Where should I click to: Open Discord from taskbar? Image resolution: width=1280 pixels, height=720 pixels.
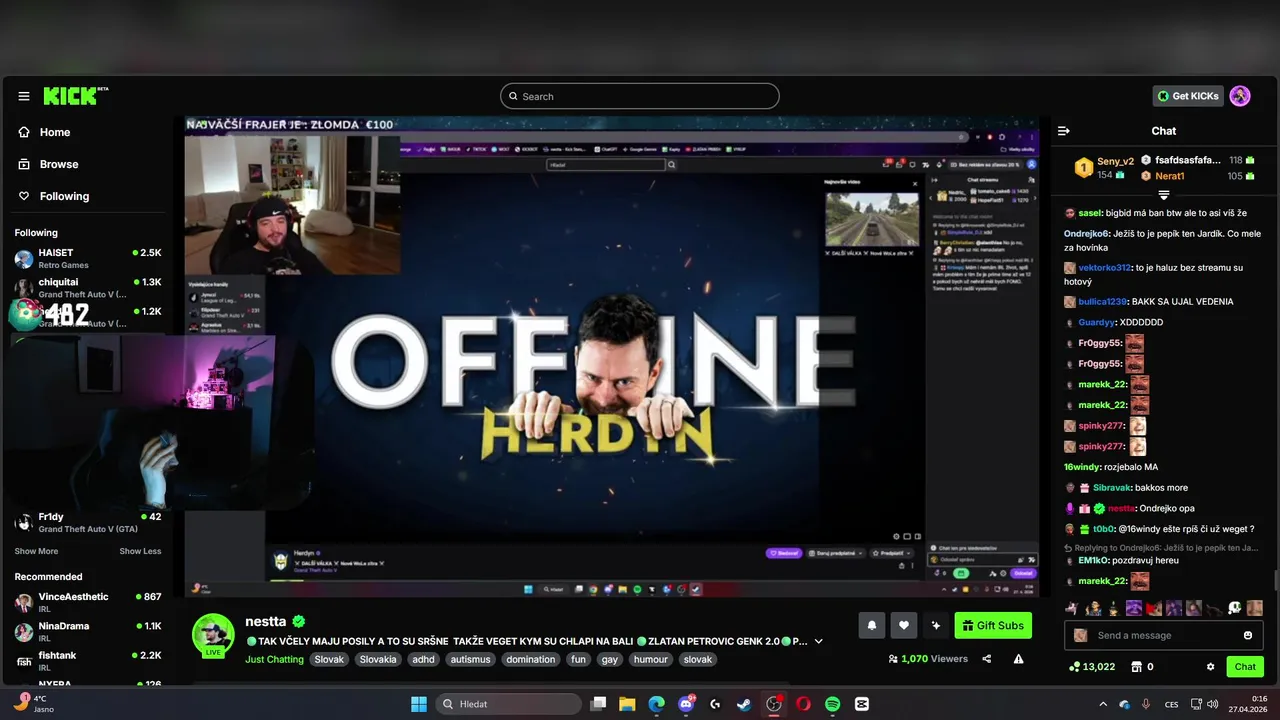tap(686, 704)
